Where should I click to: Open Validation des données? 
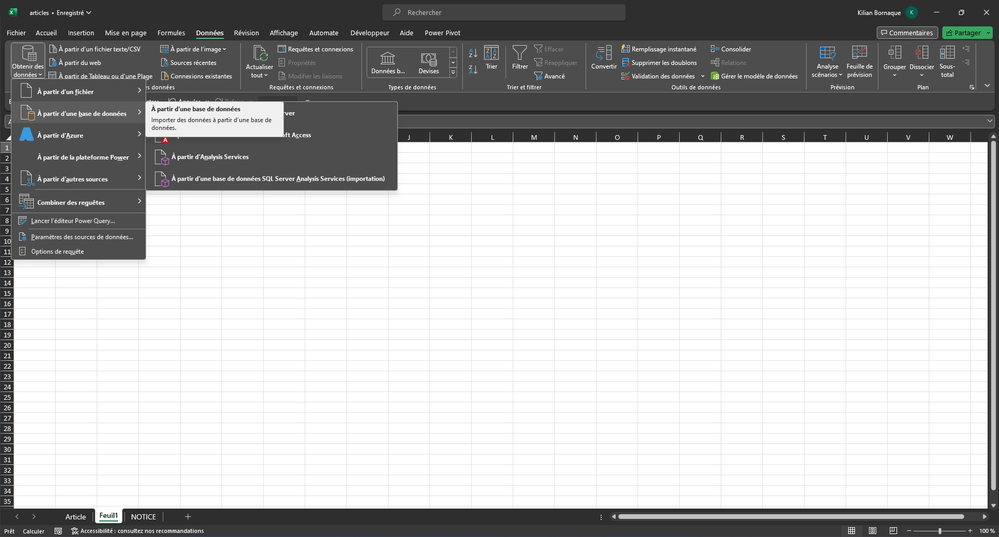click(x=658, y=76)
